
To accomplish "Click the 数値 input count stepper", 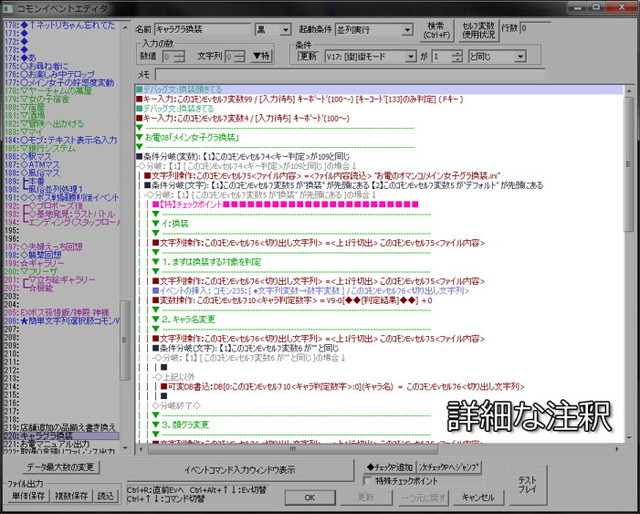I will click(x=179, y=56).
